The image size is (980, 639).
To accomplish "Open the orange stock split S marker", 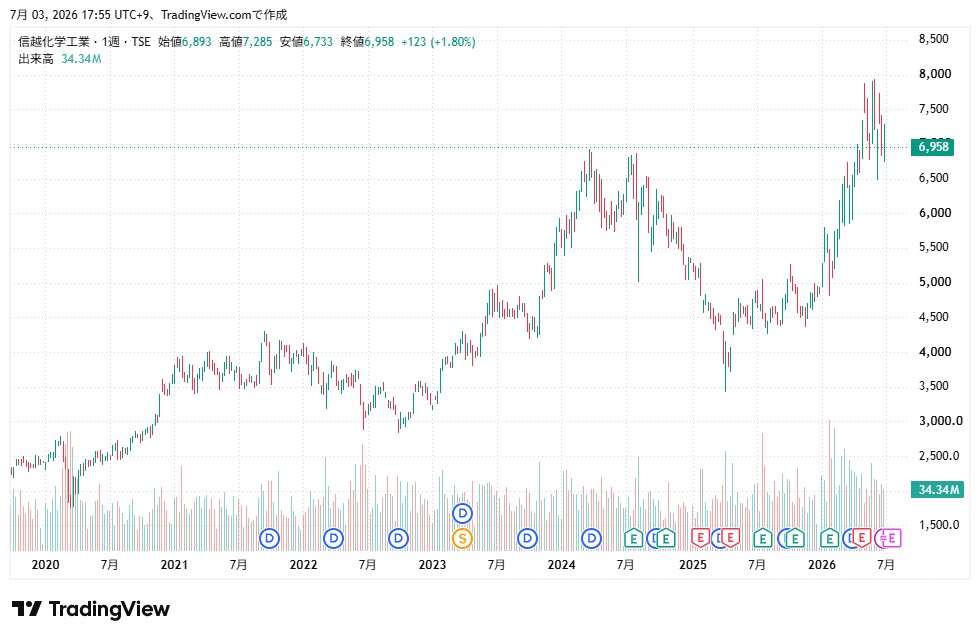I will [462, 538].
